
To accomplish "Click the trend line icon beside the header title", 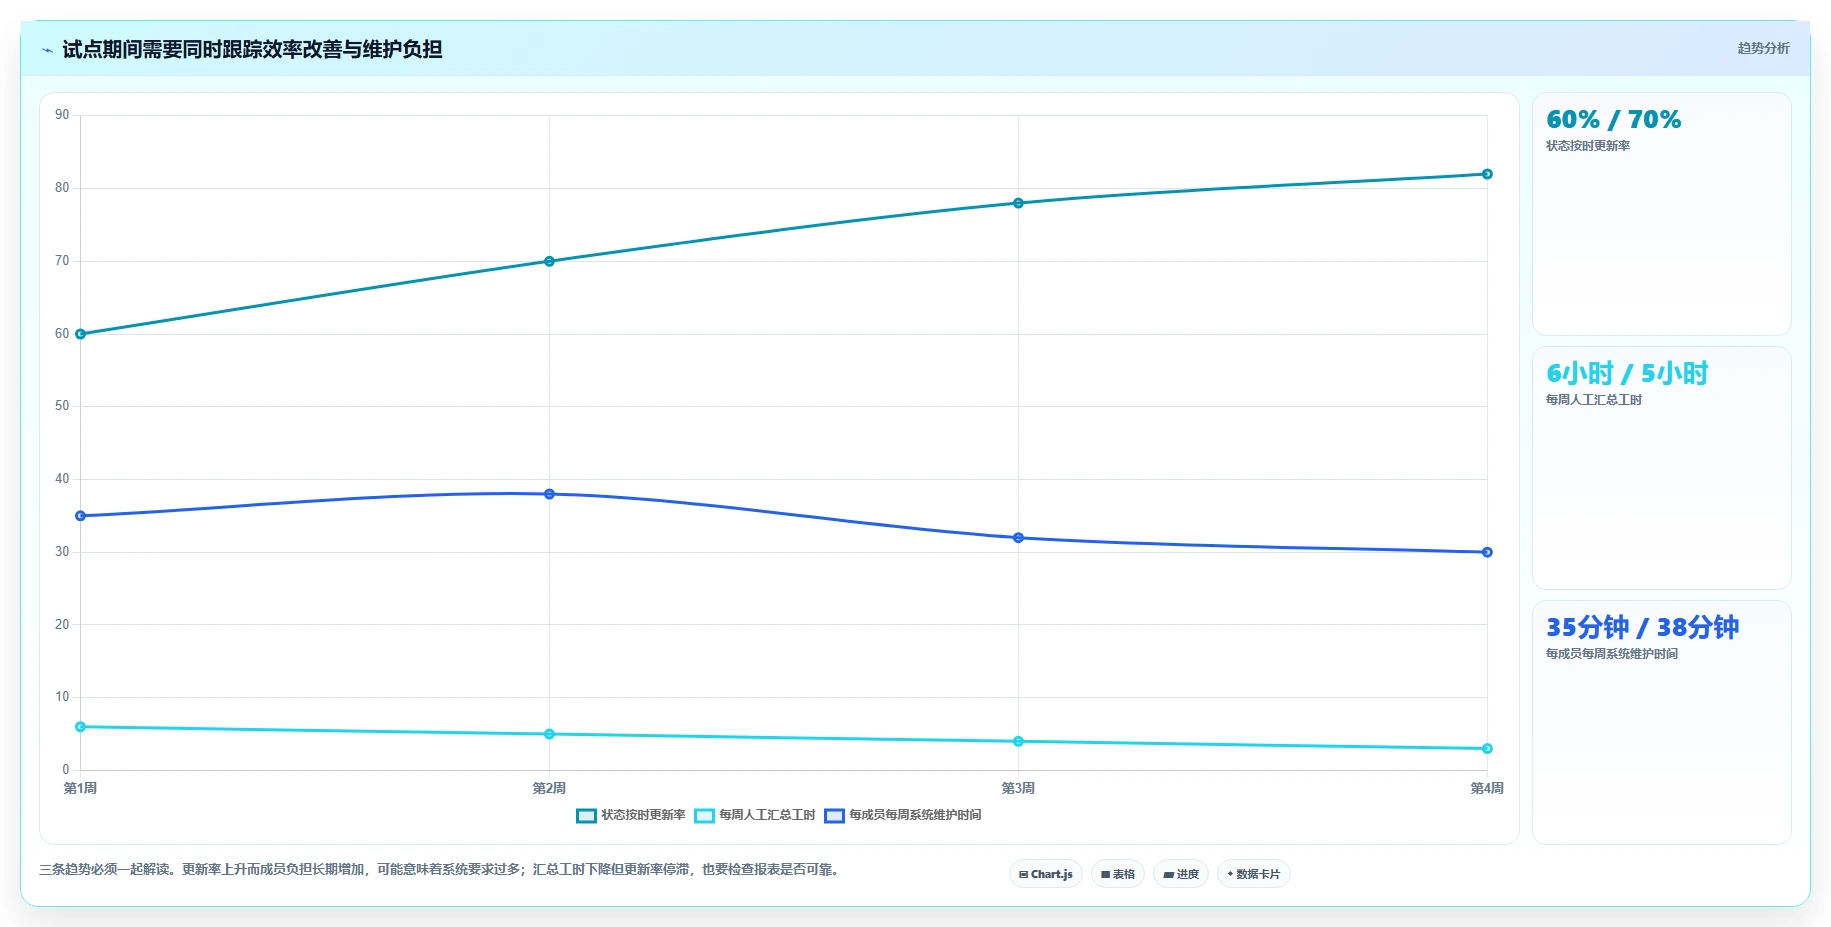I will tap(47, 50).
